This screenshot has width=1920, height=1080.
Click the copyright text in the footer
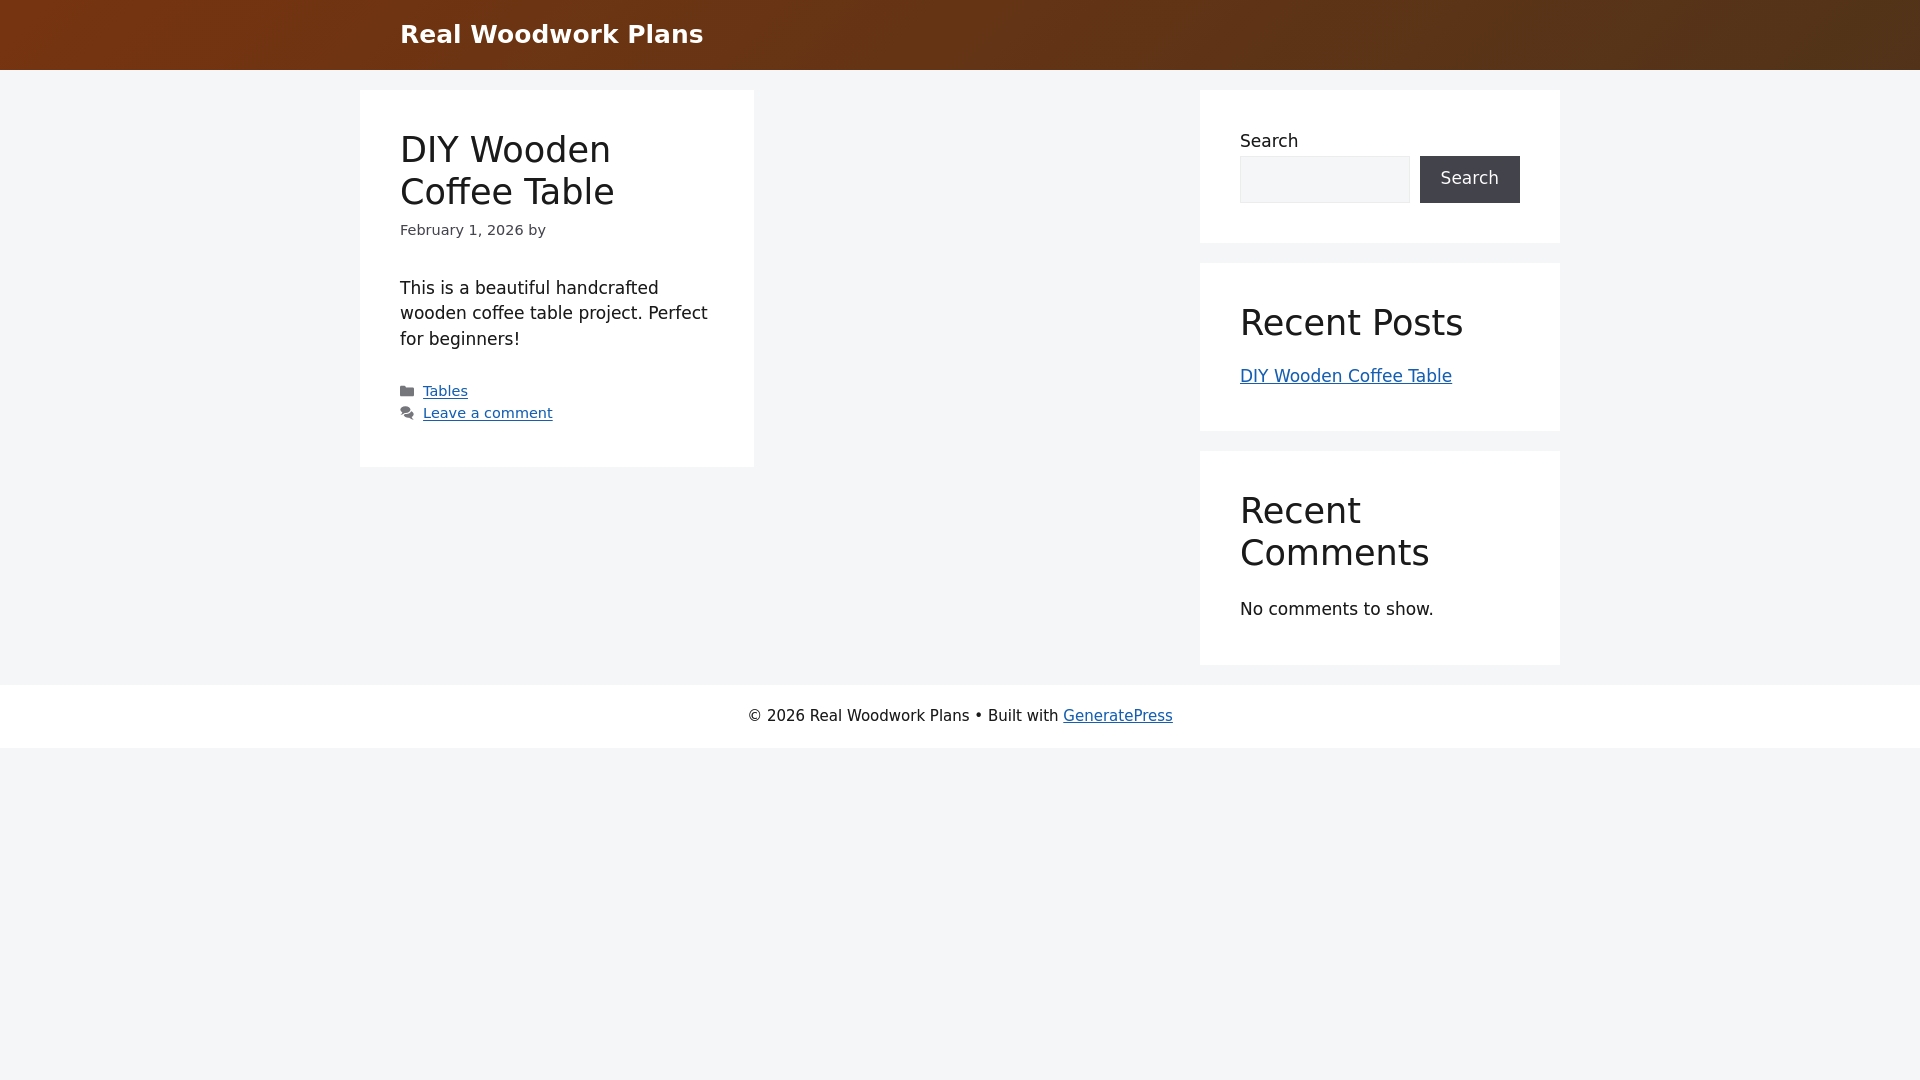point(858,715)
